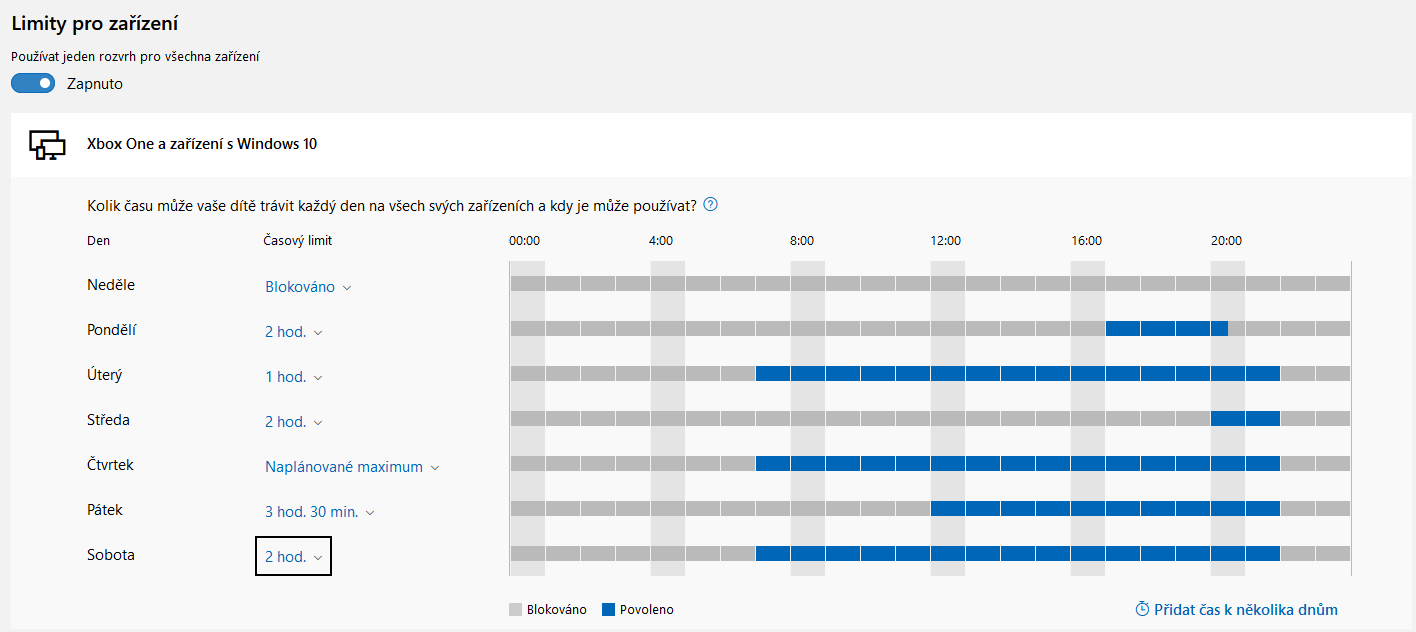The height and width of the screenshot is (632, 1416).
Task: Click Sobota's blue allowed schedule range
Action: pyautogui.click(x=1017, y=553)
